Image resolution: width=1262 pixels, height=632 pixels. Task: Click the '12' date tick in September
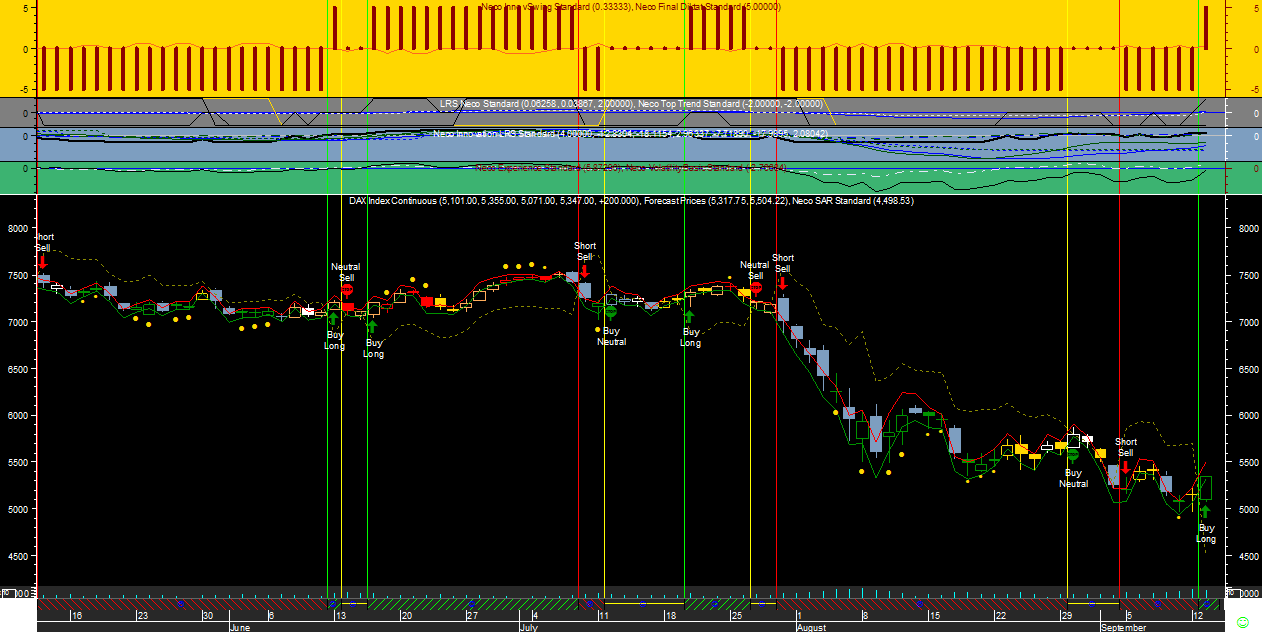point(1197,616)
